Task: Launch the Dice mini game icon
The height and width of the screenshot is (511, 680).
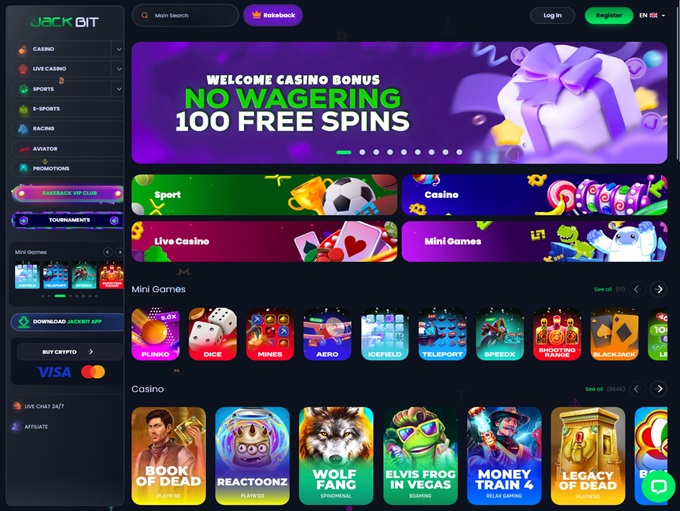Action: [x=212, y=334]
